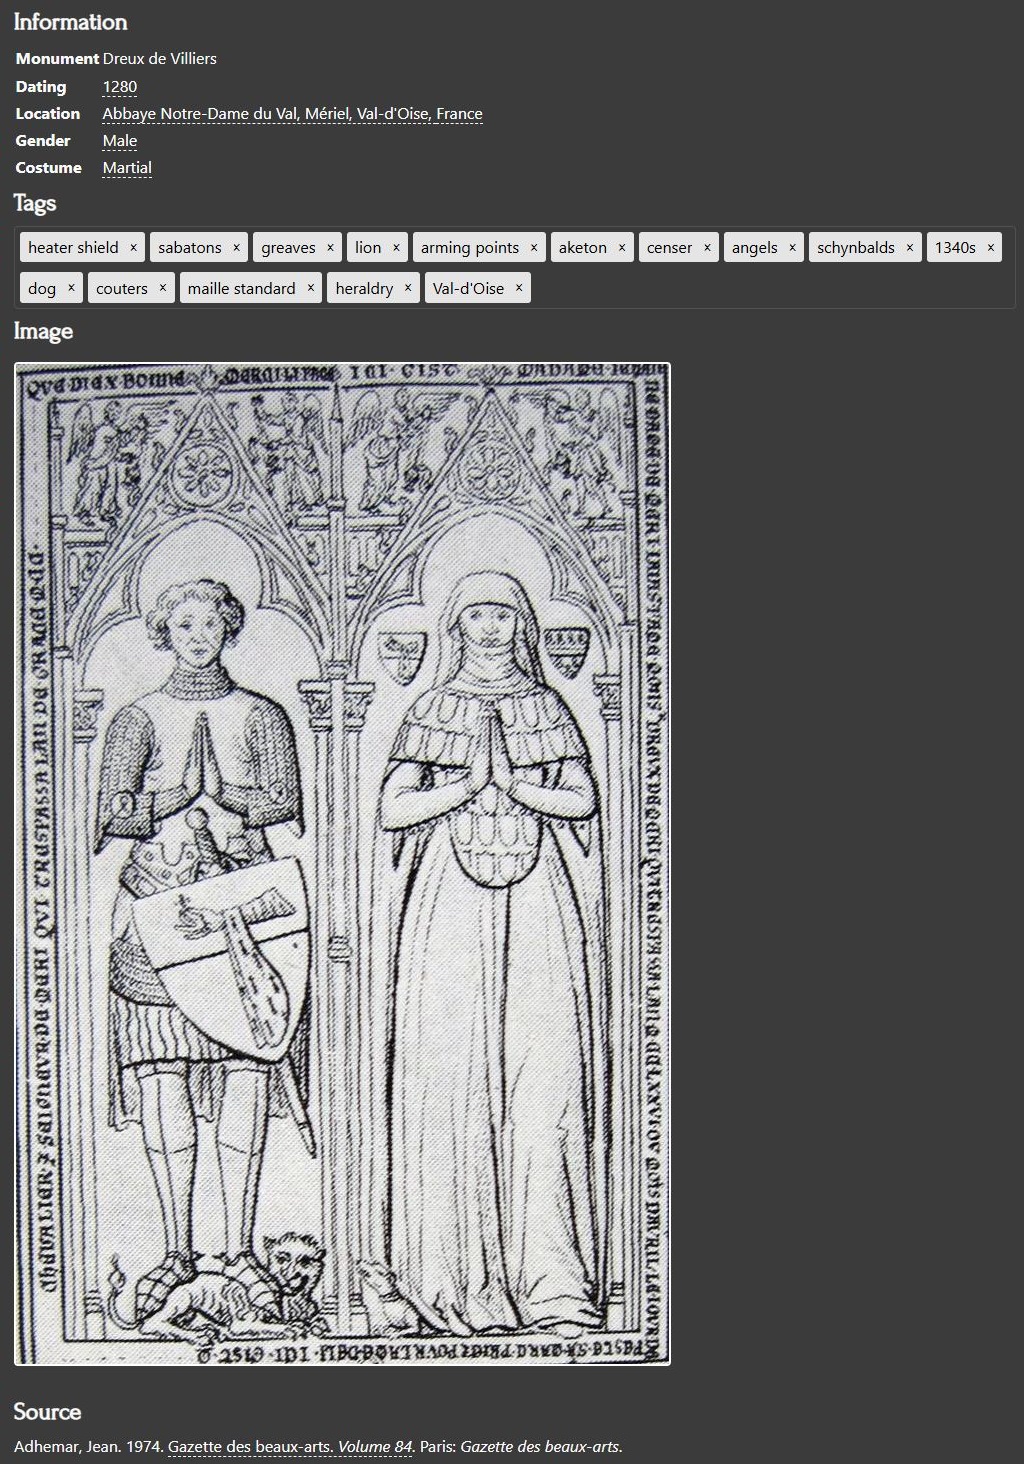
Task: Click the 'Image' heading
Action: pos(43,331)
